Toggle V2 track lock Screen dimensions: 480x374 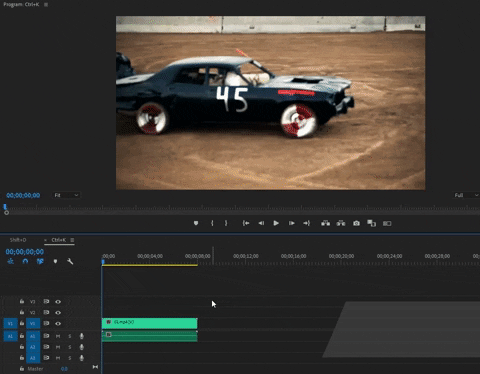point(22,312)
